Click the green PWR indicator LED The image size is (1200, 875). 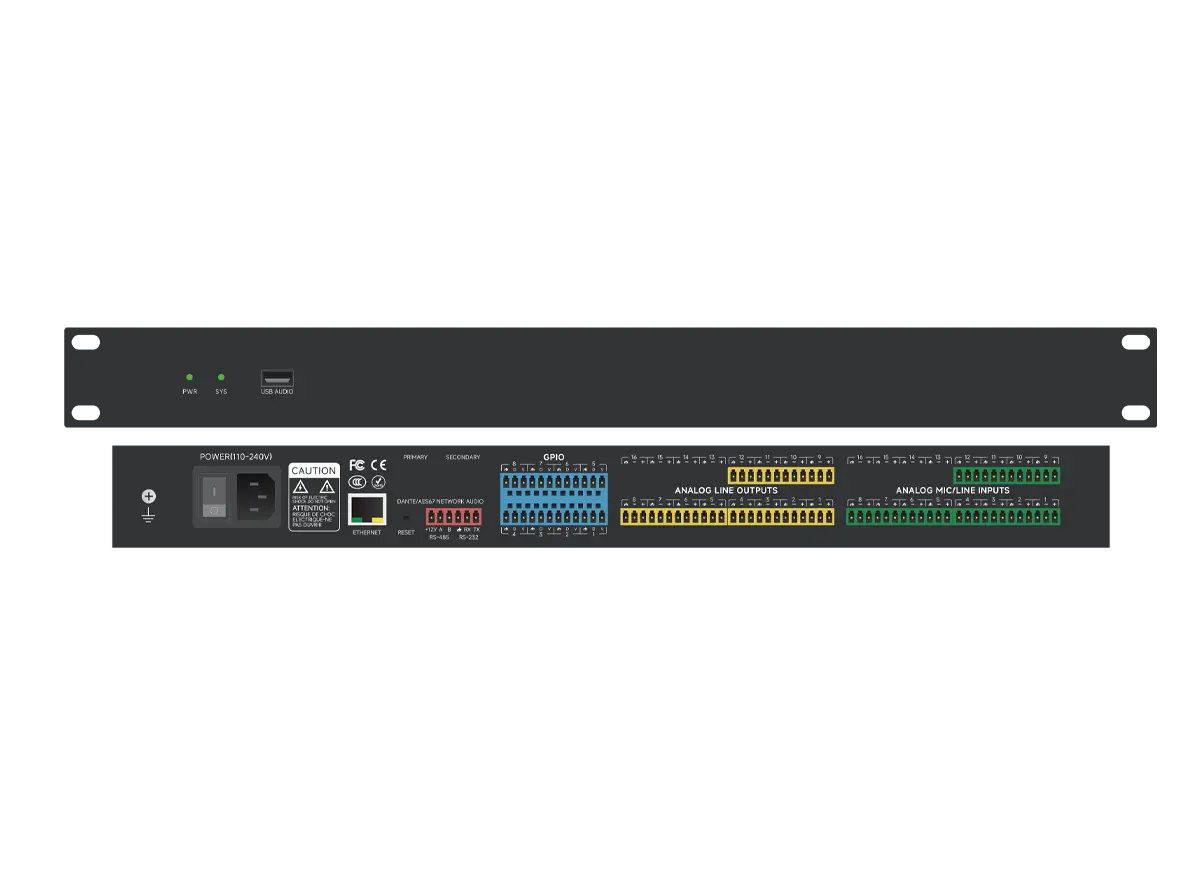click(189, 377)
